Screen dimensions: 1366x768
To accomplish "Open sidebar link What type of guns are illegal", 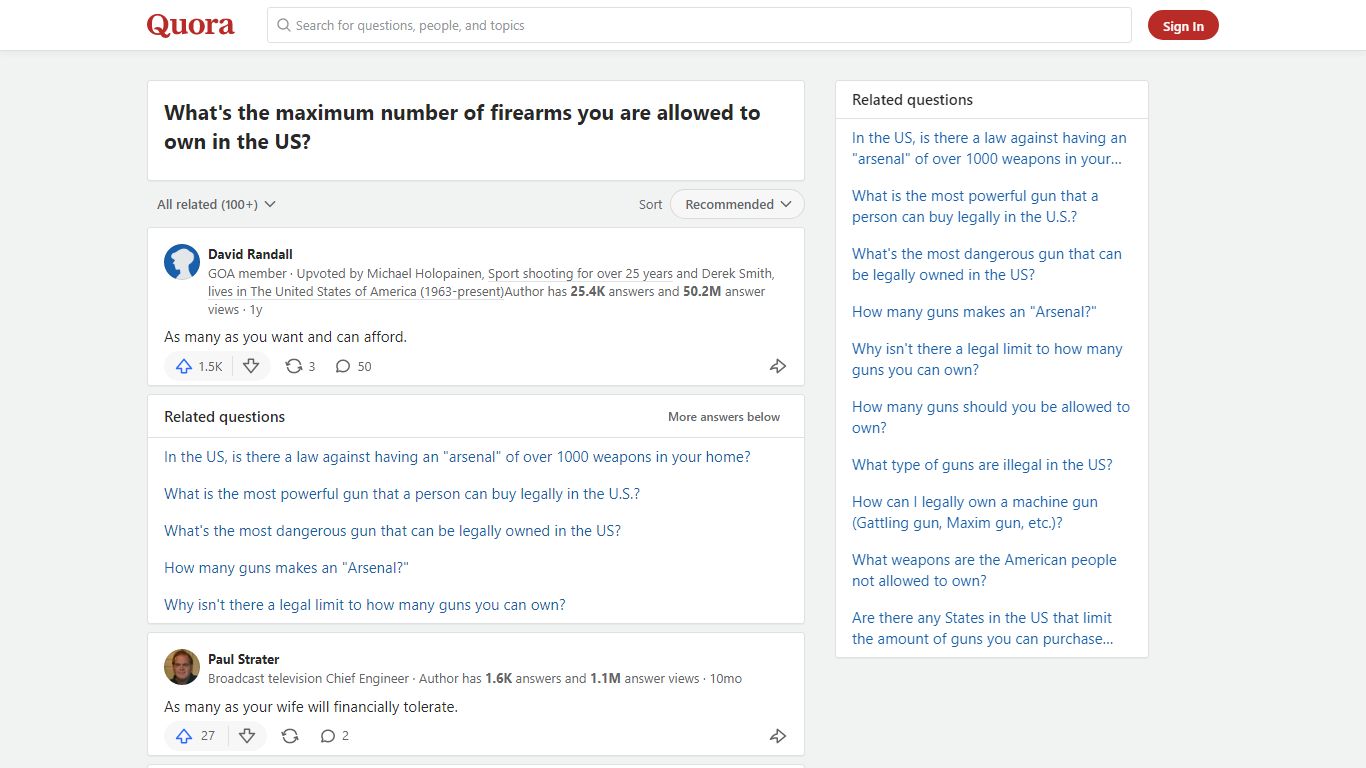I will [x=982, y=465].
